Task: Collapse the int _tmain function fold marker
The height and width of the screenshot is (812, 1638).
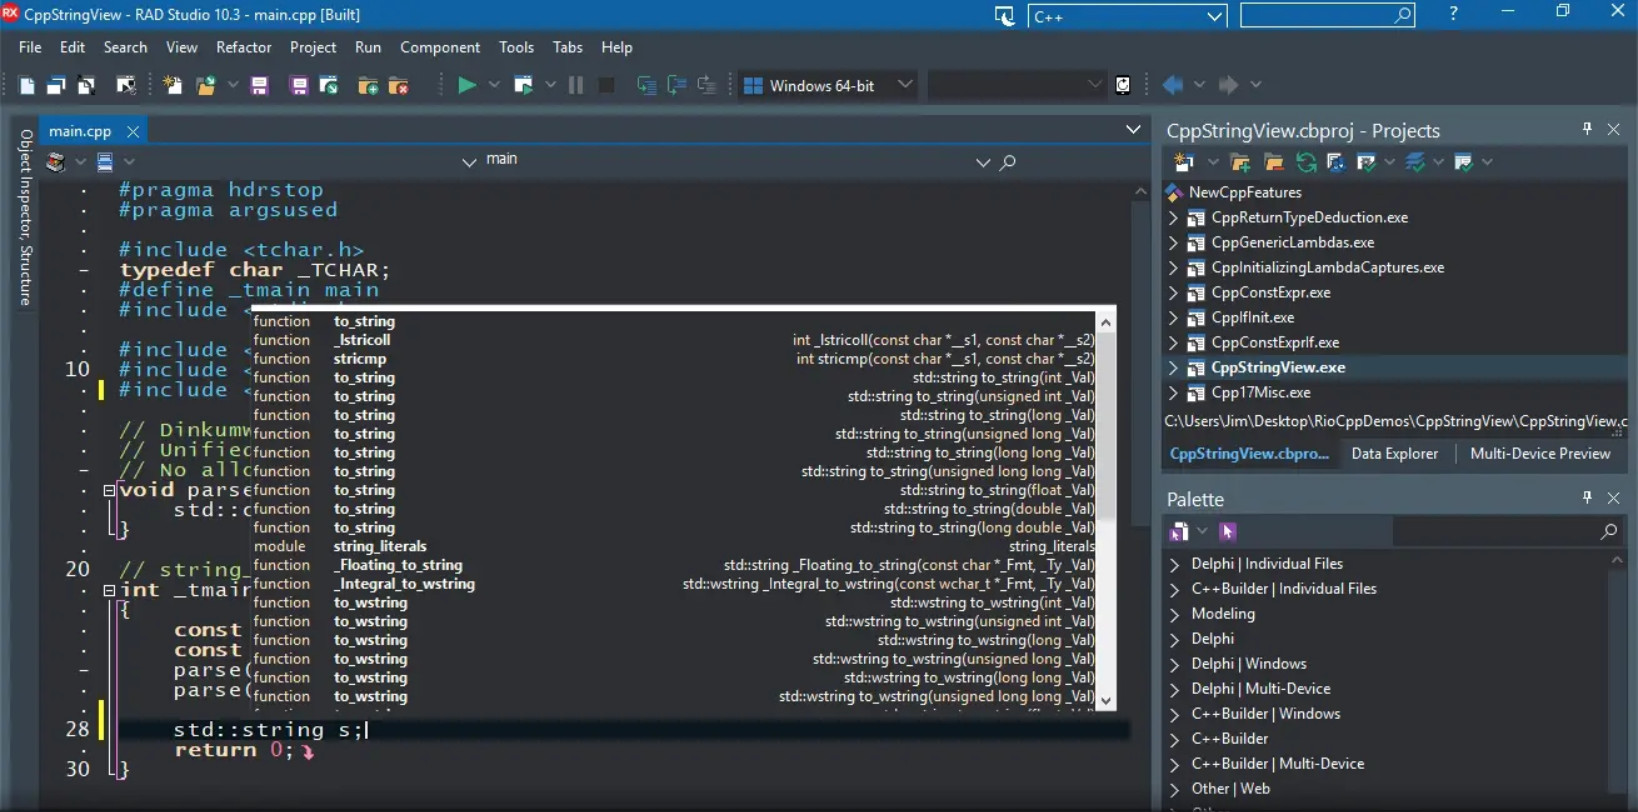Action: point(109,590)
